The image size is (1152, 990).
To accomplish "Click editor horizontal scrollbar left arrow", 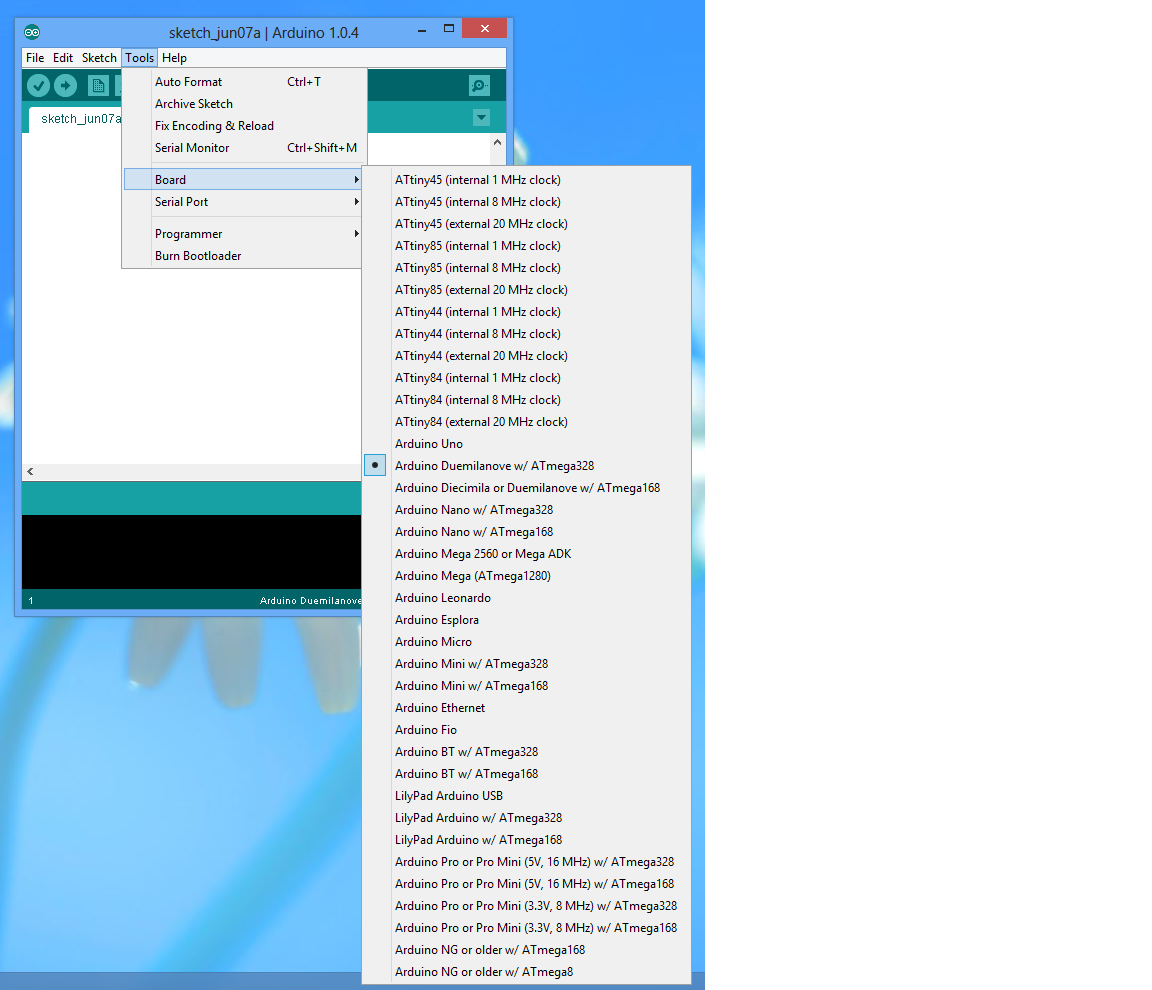I will click(x=30, y=471).
